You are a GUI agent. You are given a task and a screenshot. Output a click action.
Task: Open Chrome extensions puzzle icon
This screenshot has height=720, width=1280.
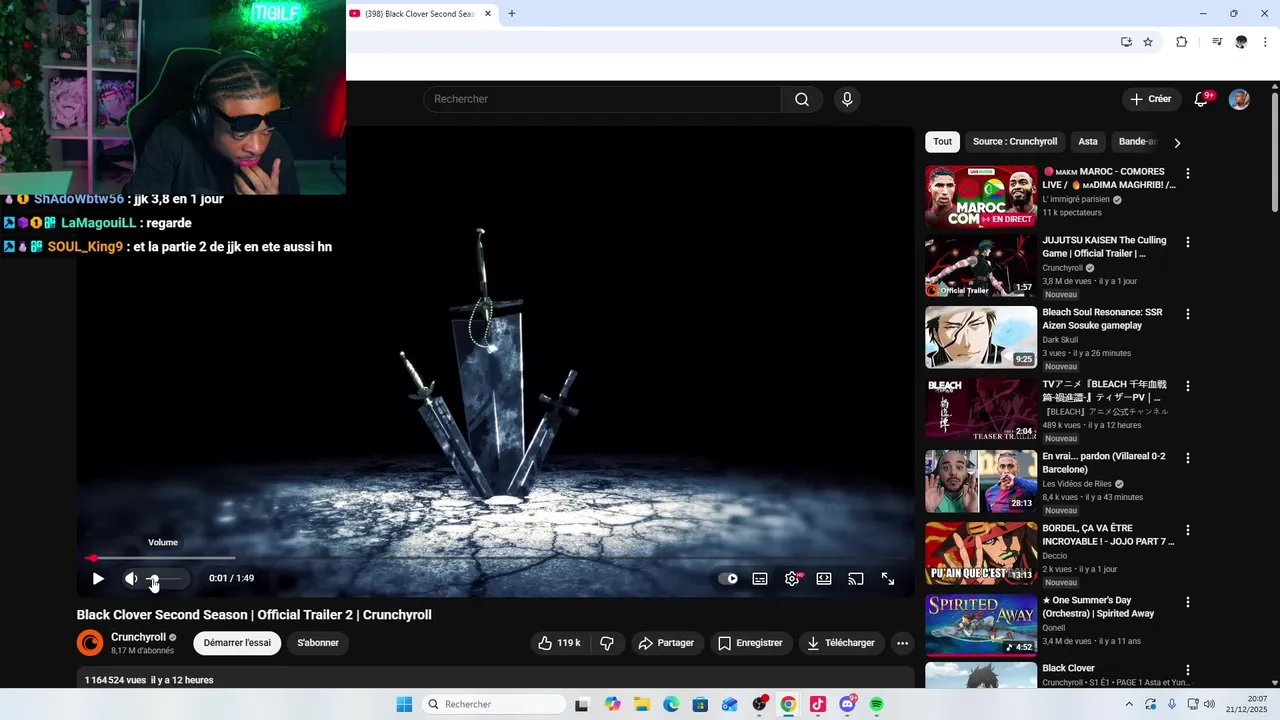click(1181, 42)
